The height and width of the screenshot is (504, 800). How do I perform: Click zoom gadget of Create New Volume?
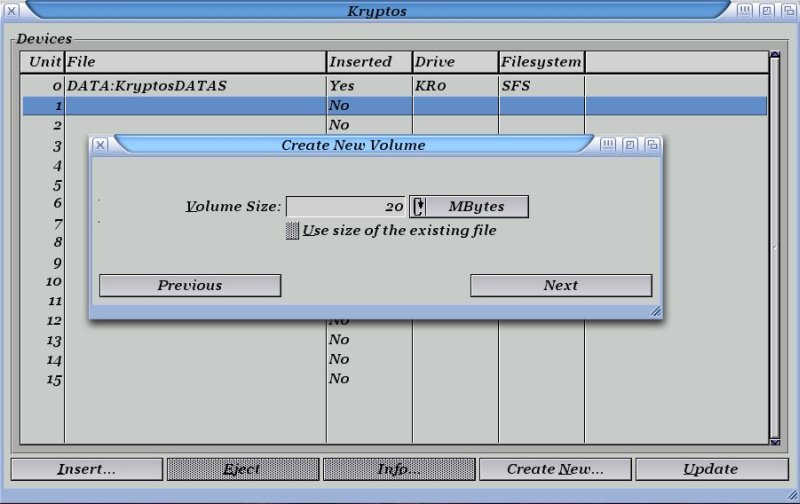click(x=630, y=145)
